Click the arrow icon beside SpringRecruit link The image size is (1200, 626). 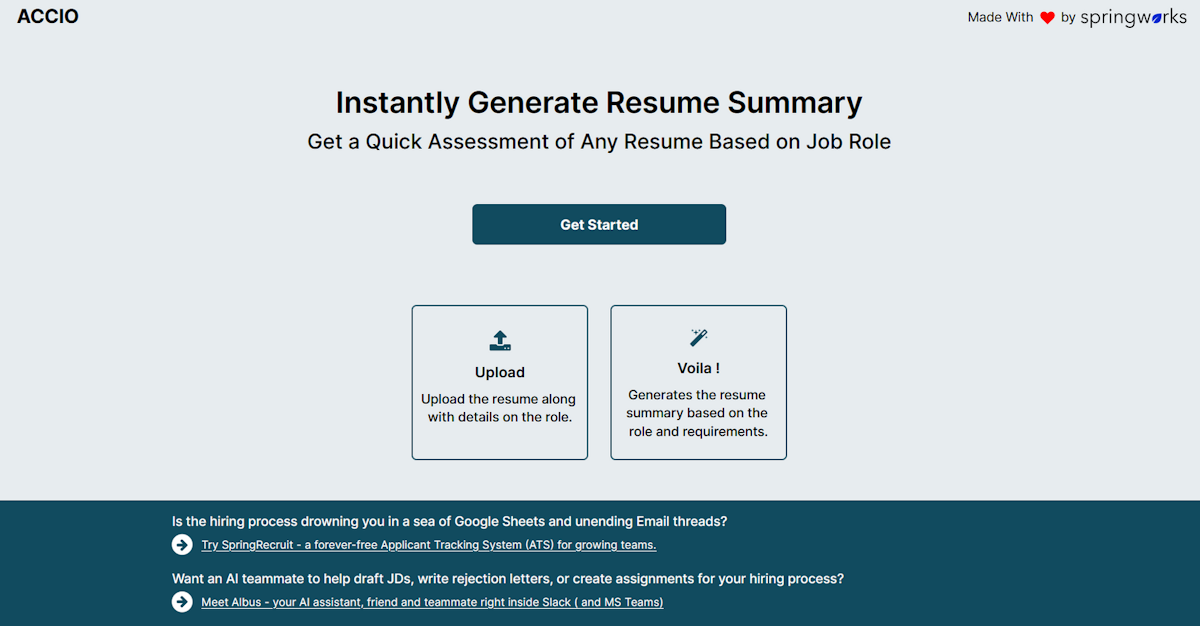click(x=182, y=545)
